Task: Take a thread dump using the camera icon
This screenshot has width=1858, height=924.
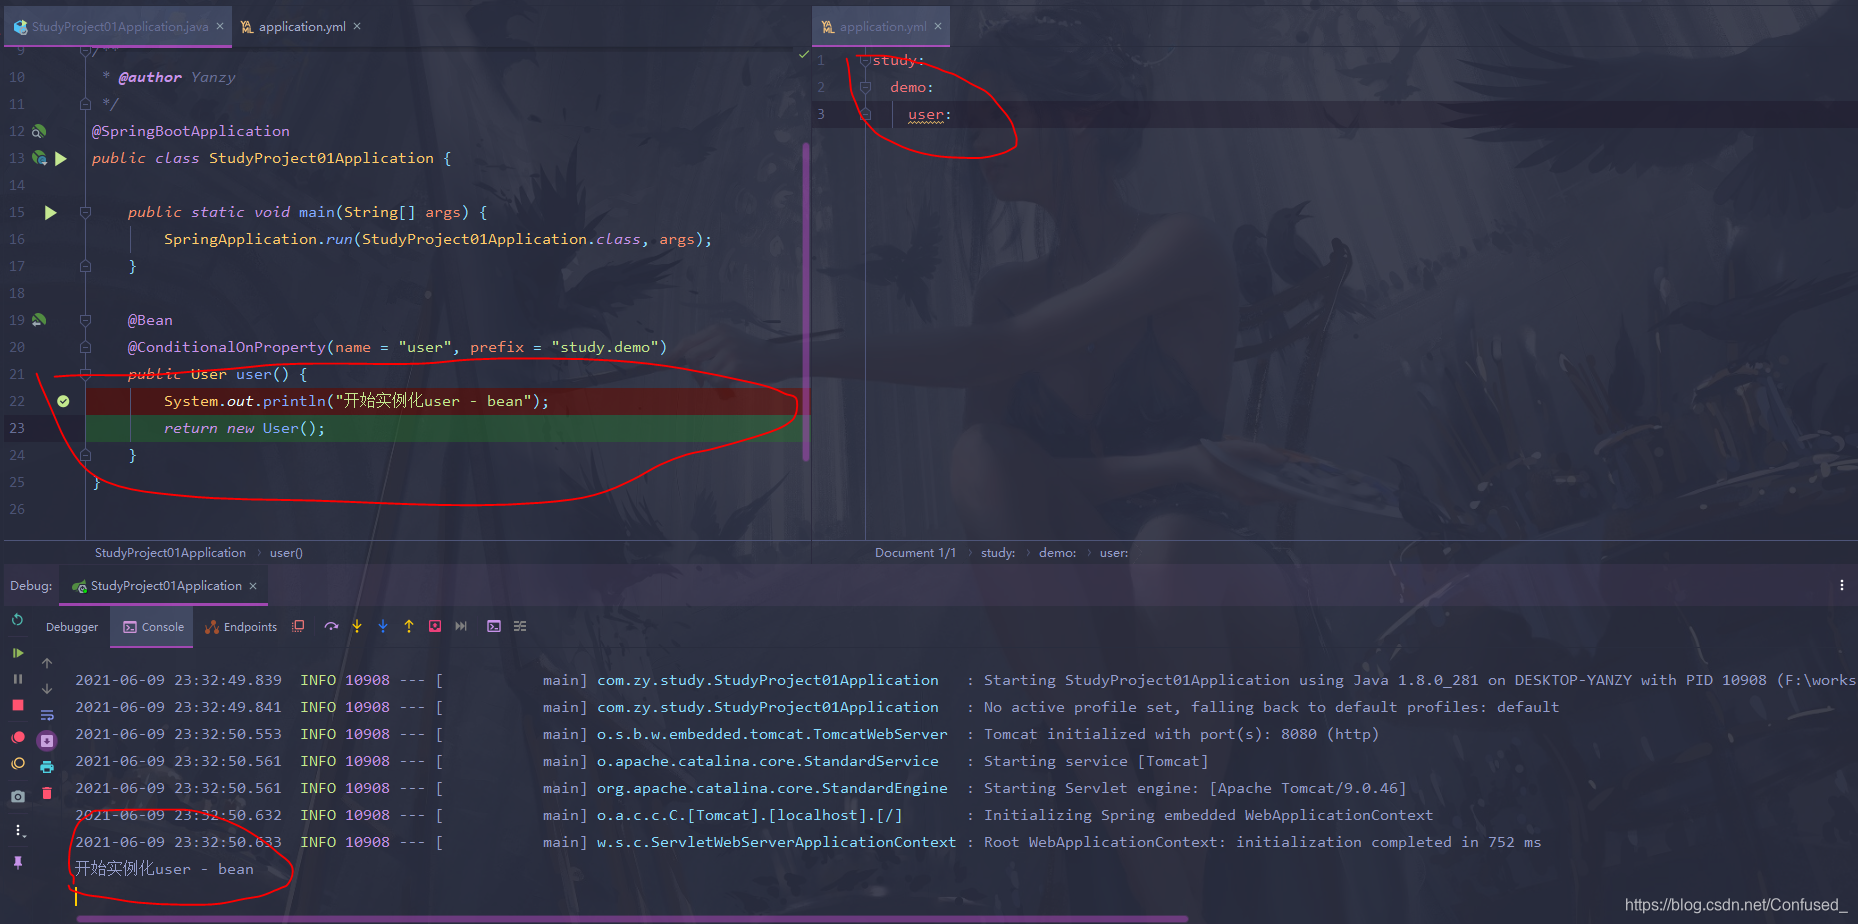Action: pos(17,796)
